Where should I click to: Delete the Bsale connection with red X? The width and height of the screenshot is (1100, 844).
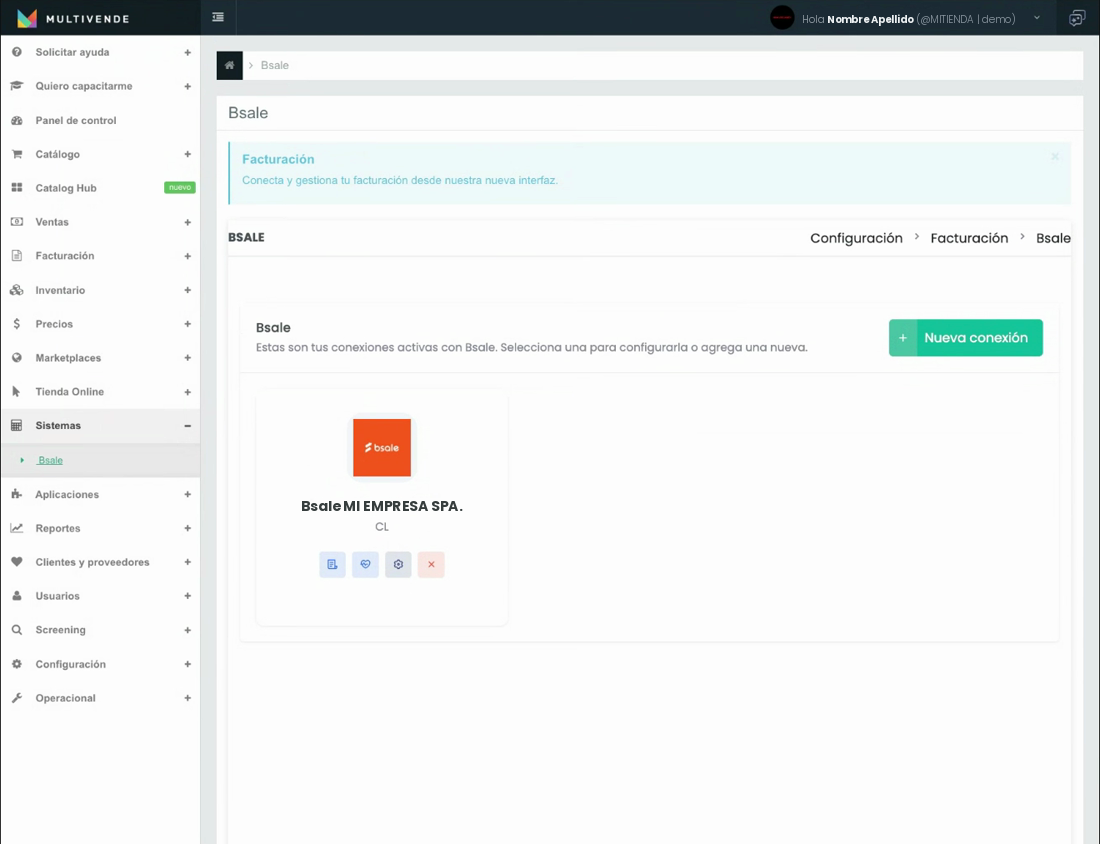click(x=431, y=564)
